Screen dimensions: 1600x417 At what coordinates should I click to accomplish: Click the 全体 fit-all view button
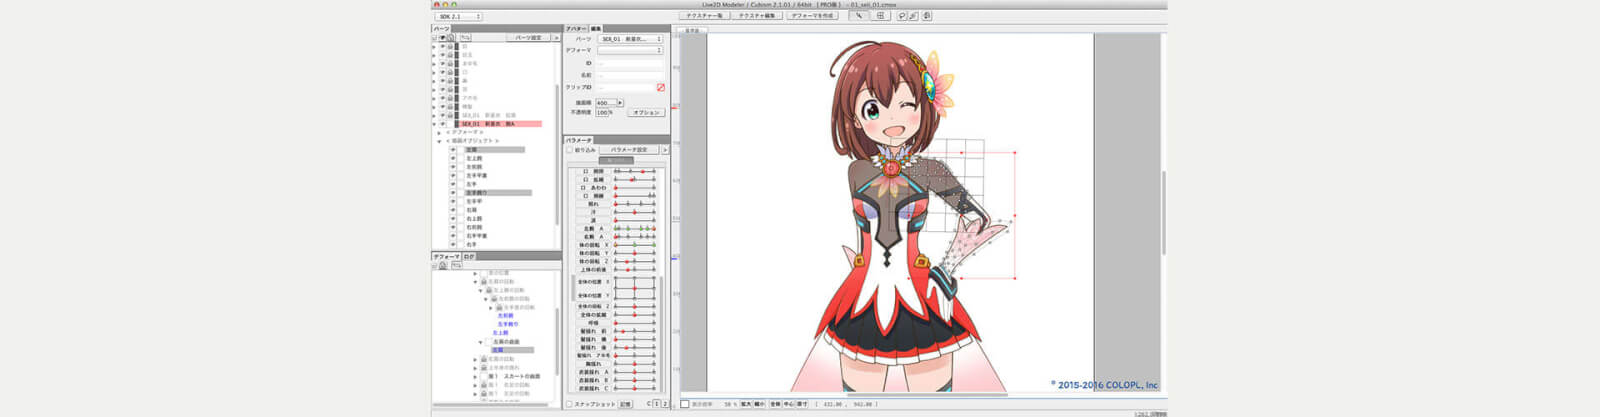(775, 404)
